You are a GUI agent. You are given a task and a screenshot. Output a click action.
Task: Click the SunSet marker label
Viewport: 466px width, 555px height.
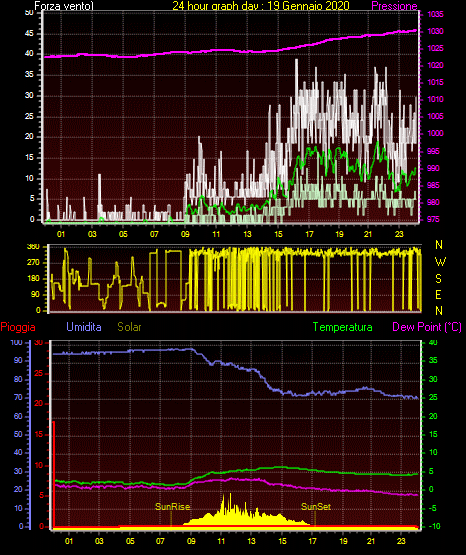pyautogui.click(x=316, y=507)
